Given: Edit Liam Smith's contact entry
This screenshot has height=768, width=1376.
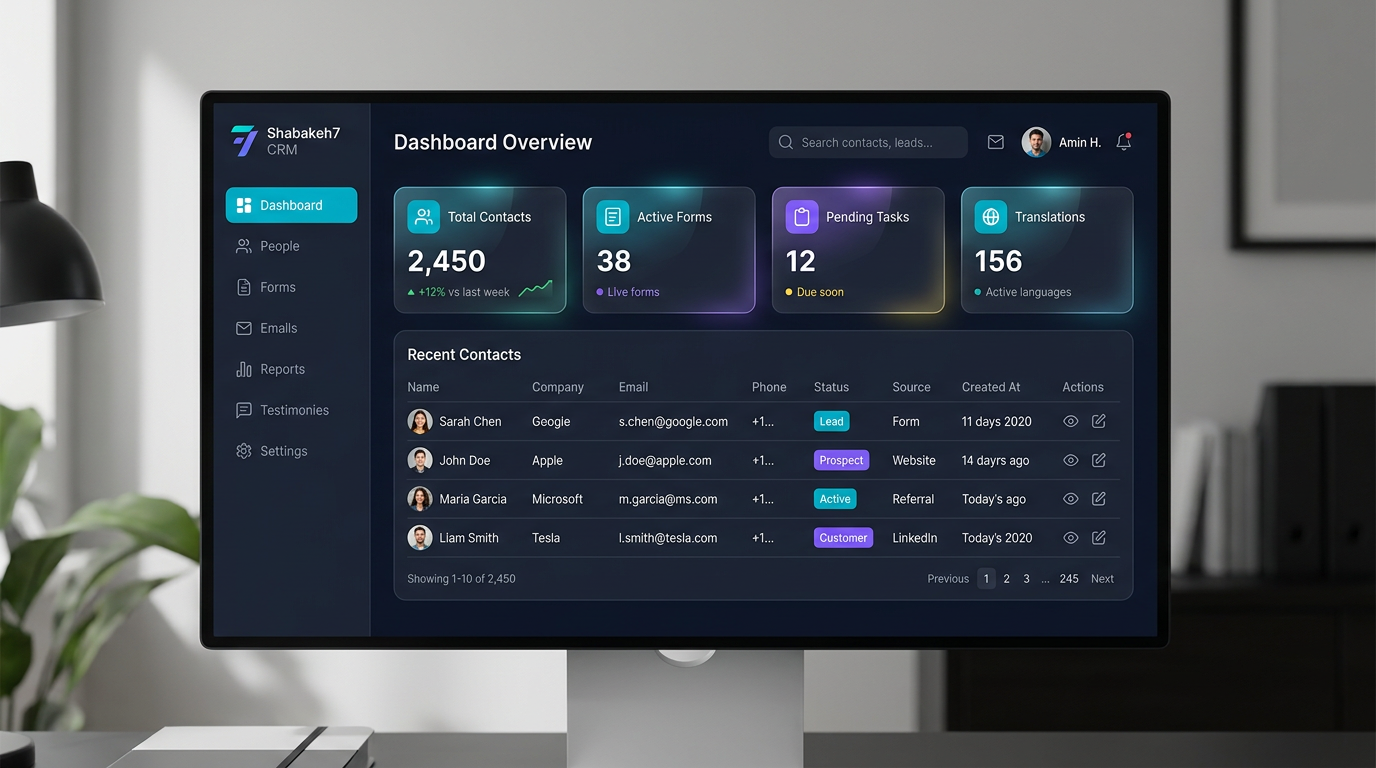Looking at the screenshot, I should pos(1098,537).
